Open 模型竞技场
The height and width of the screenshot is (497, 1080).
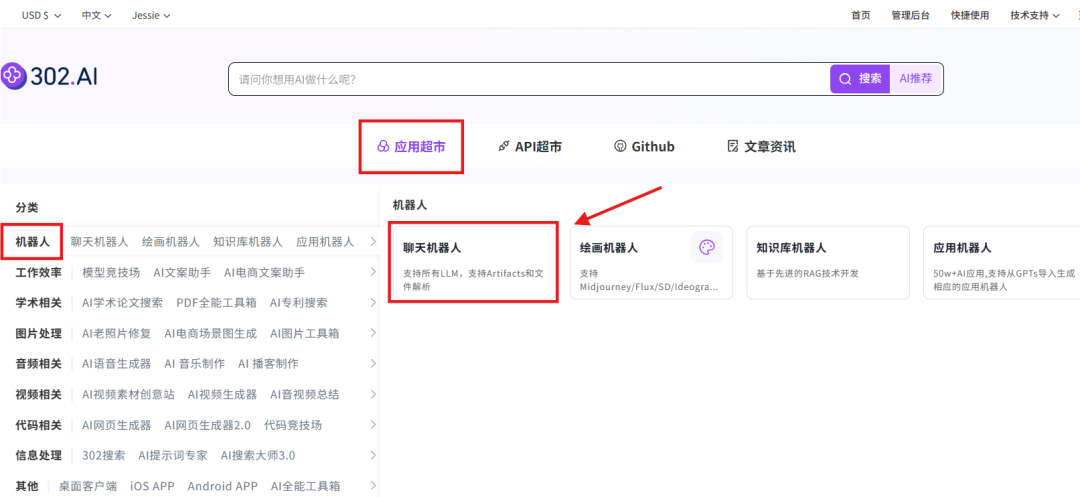(x=111, y=272)
